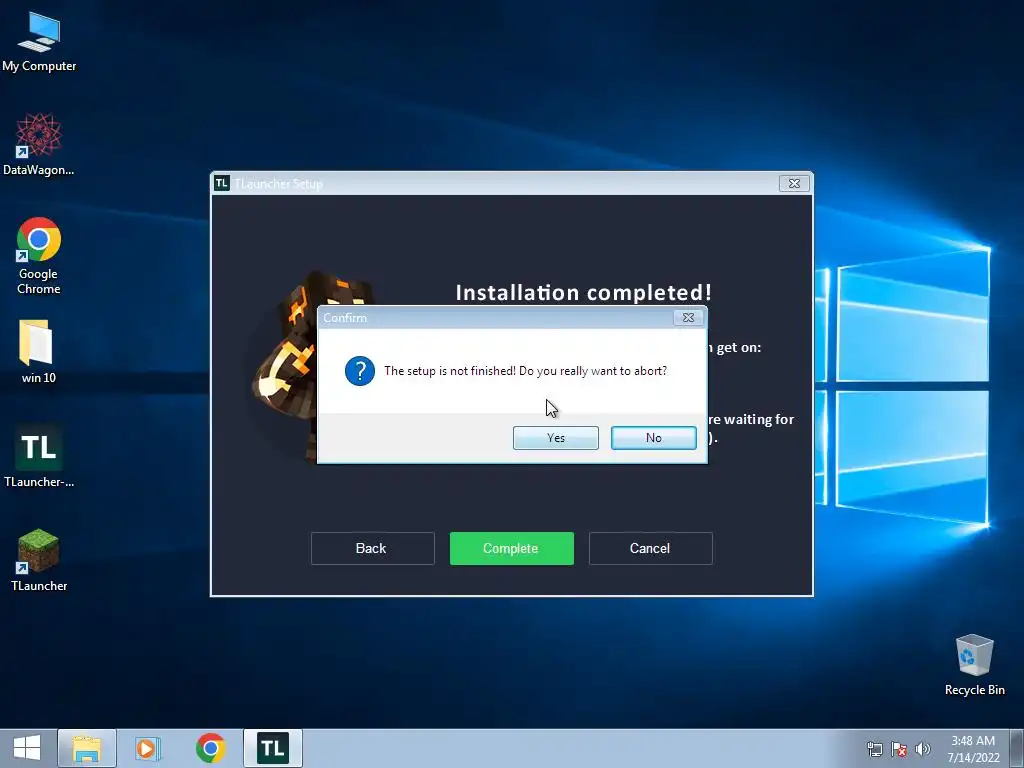Click the Back button in TLauncher Setup

372,549
